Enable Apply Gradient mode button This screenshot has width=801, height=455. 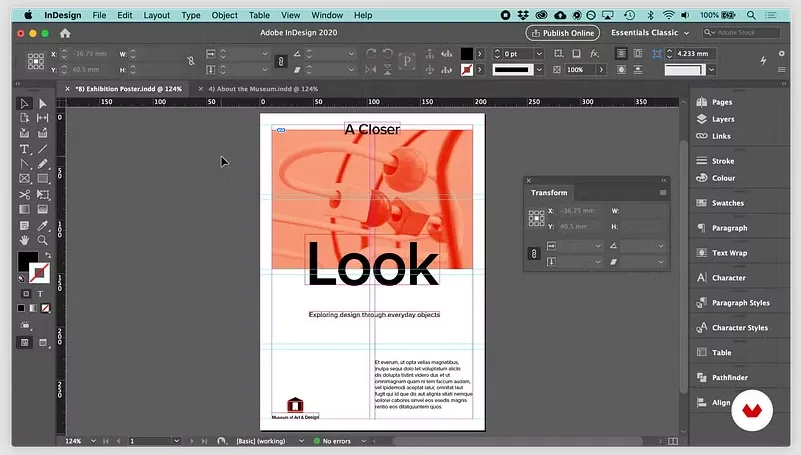[33, 308]
